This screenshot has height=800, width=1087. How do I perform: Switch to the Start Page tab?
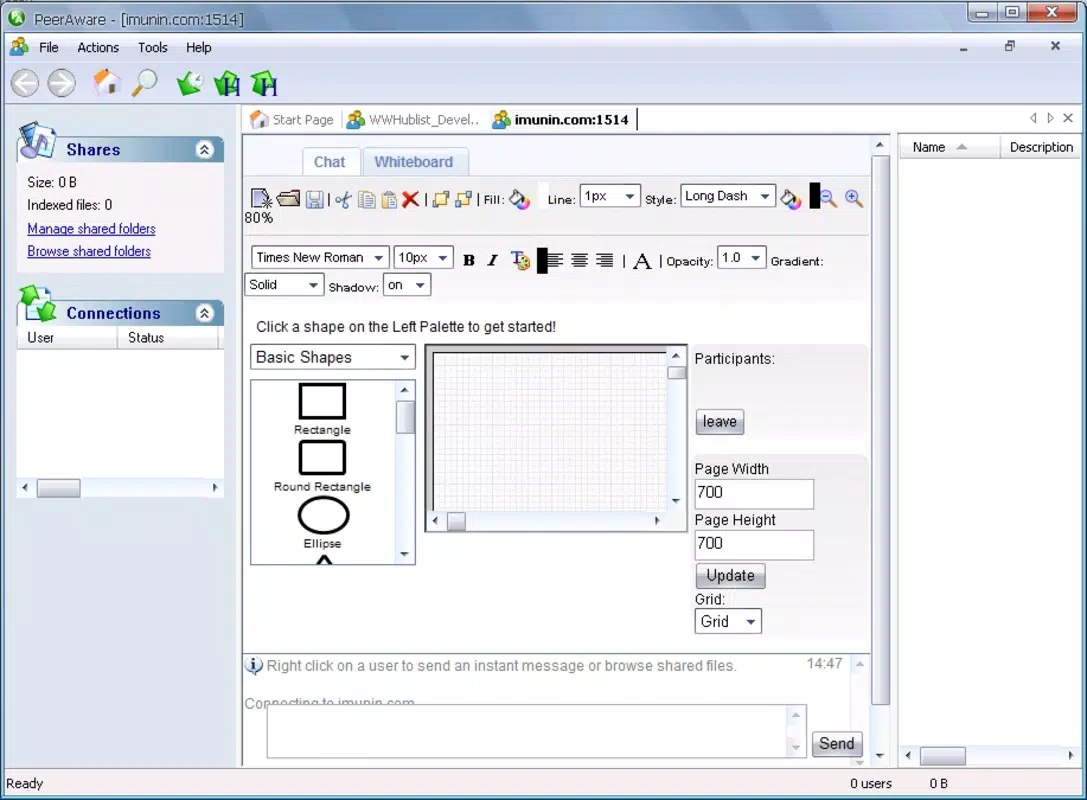pyautogui.click(x=292, y=119)
